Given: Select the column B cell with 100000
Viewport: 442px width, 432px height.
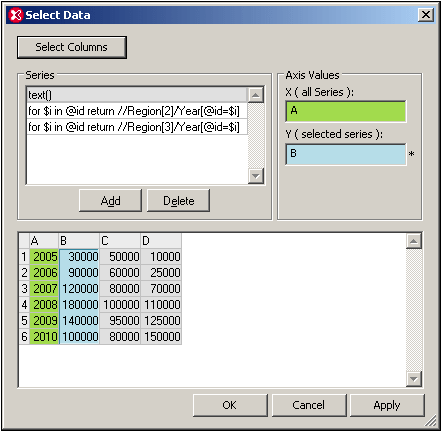Looking at the screenshot, I should [x=79, y=337].
